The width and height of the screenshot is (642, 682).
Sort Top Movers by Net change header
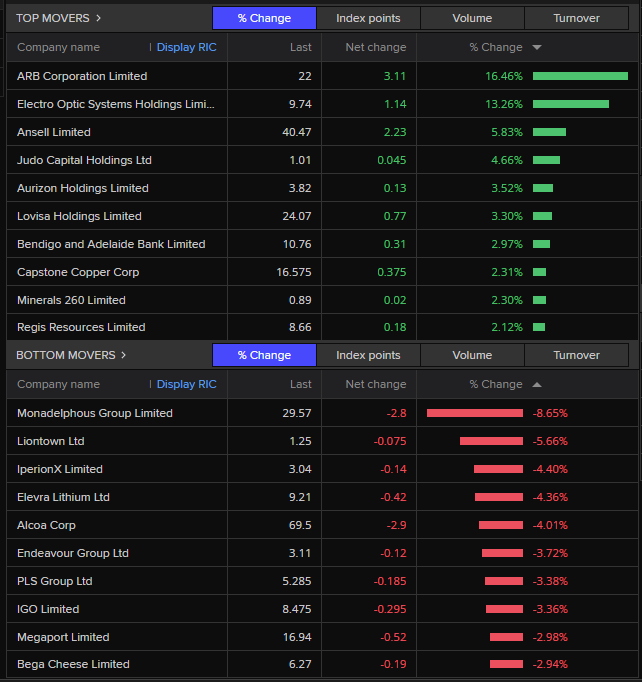376,47
